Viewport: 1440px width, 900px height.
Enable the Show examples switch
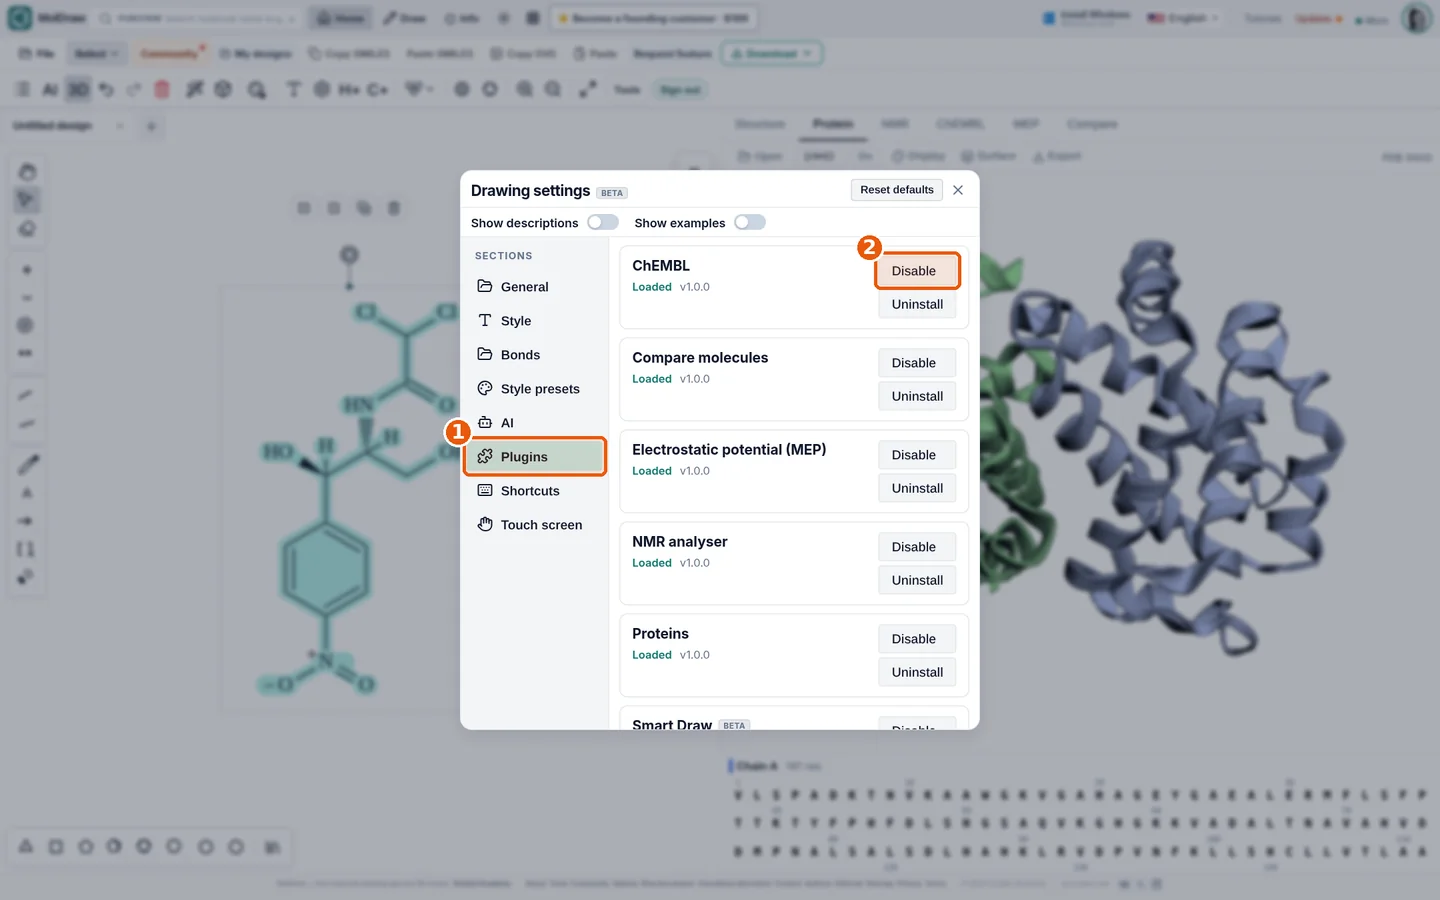pyautogui.click(x=750, y=222)
